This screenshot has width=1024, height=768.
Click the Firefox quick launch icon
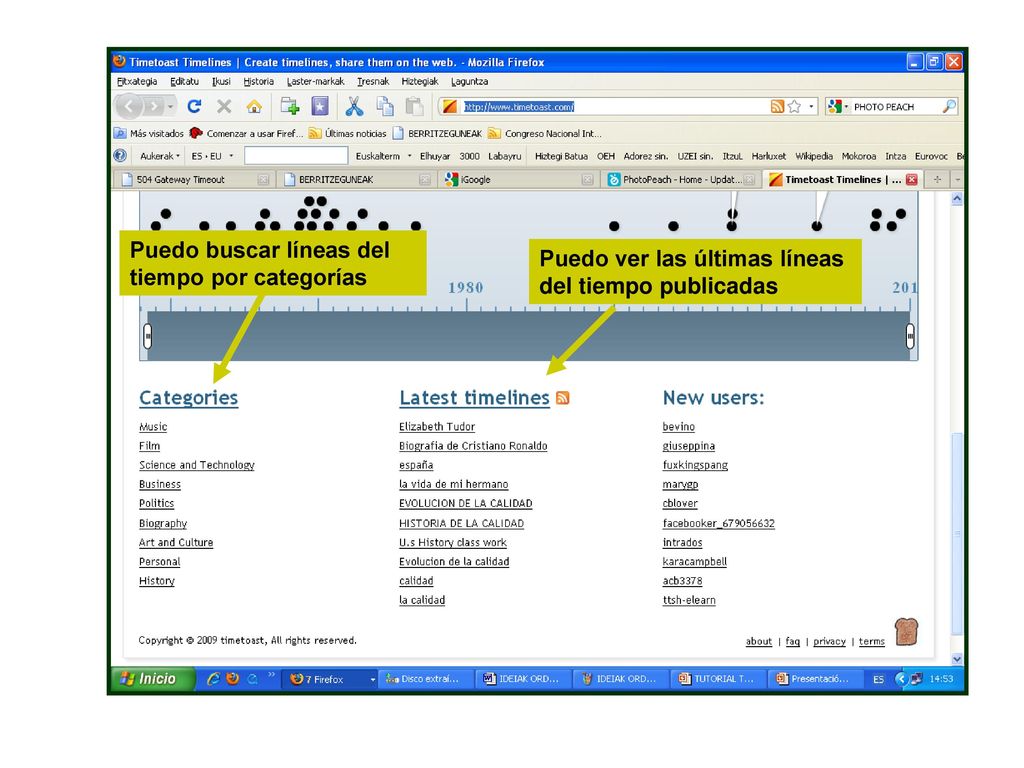(232, 679)
